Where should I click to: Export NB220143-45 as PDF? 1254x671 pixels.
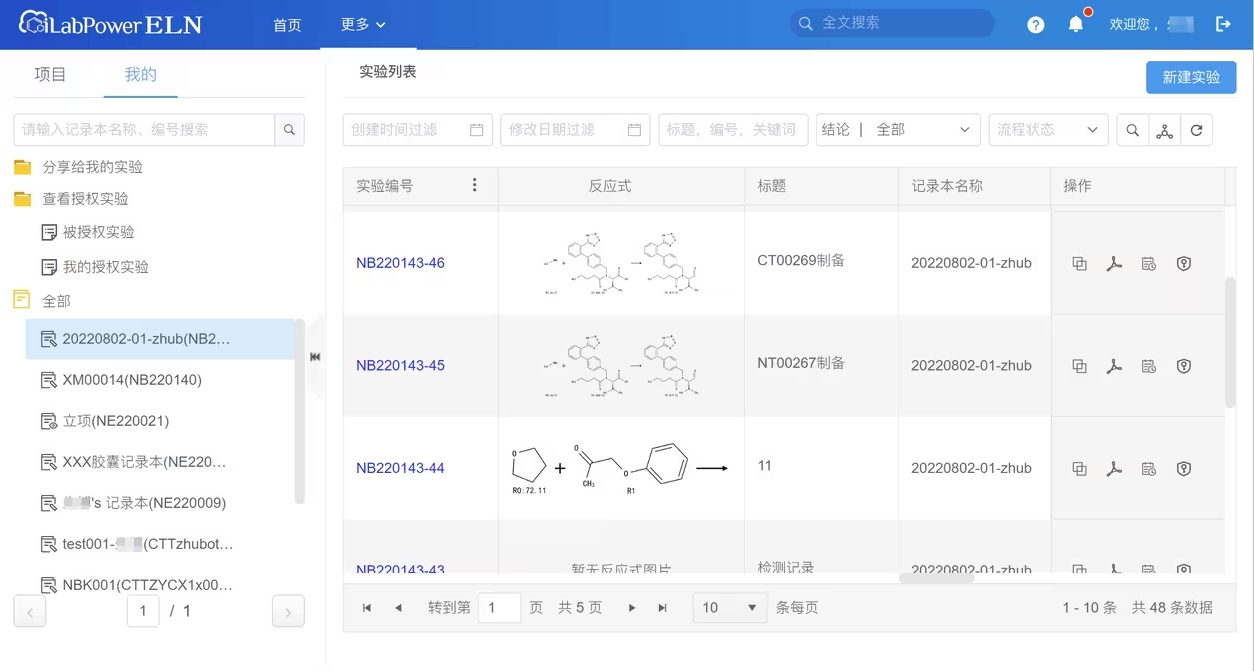[1114, 366]
